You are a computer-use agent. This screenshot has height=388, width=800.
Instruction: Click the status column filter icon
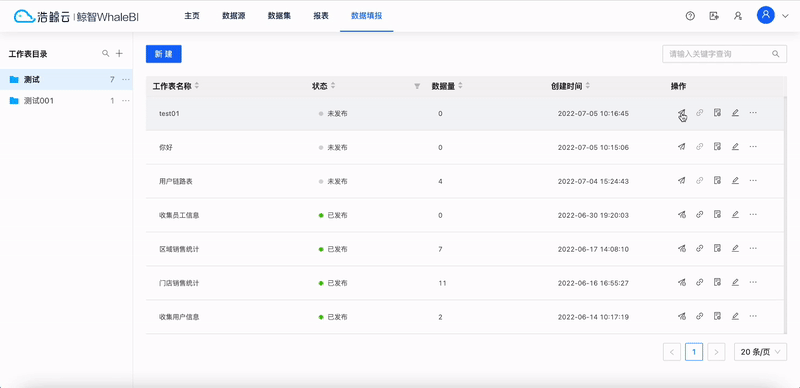(417, 86)
